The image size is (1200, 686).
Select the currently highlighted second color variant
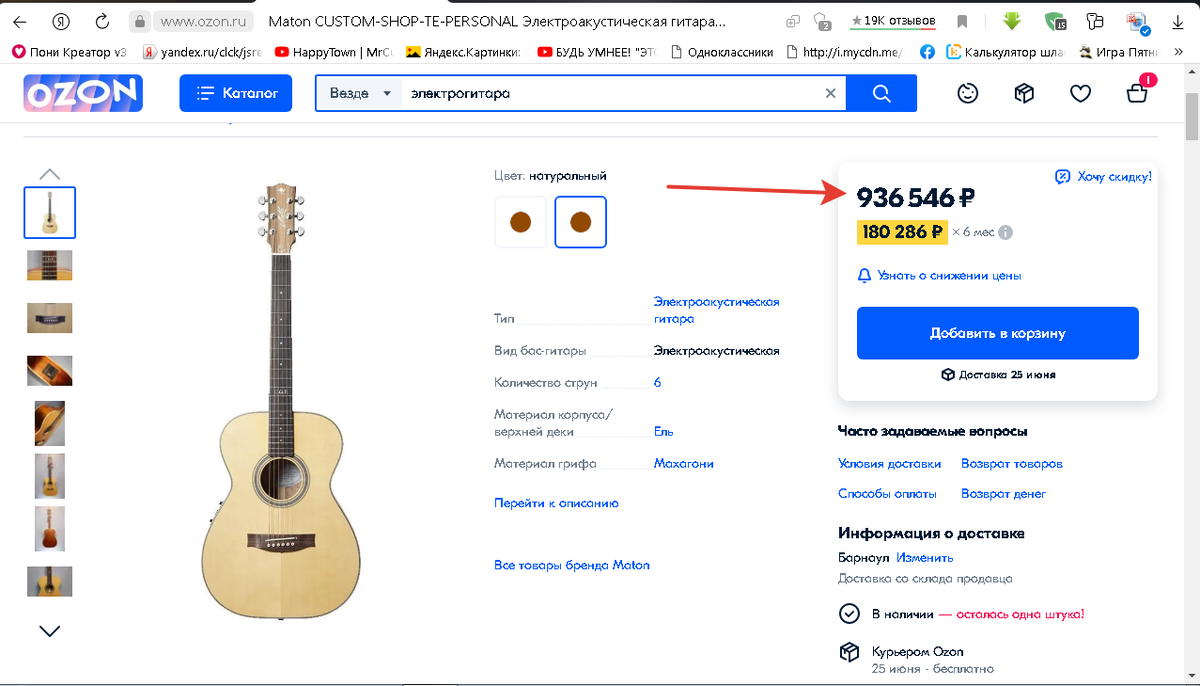580,222
